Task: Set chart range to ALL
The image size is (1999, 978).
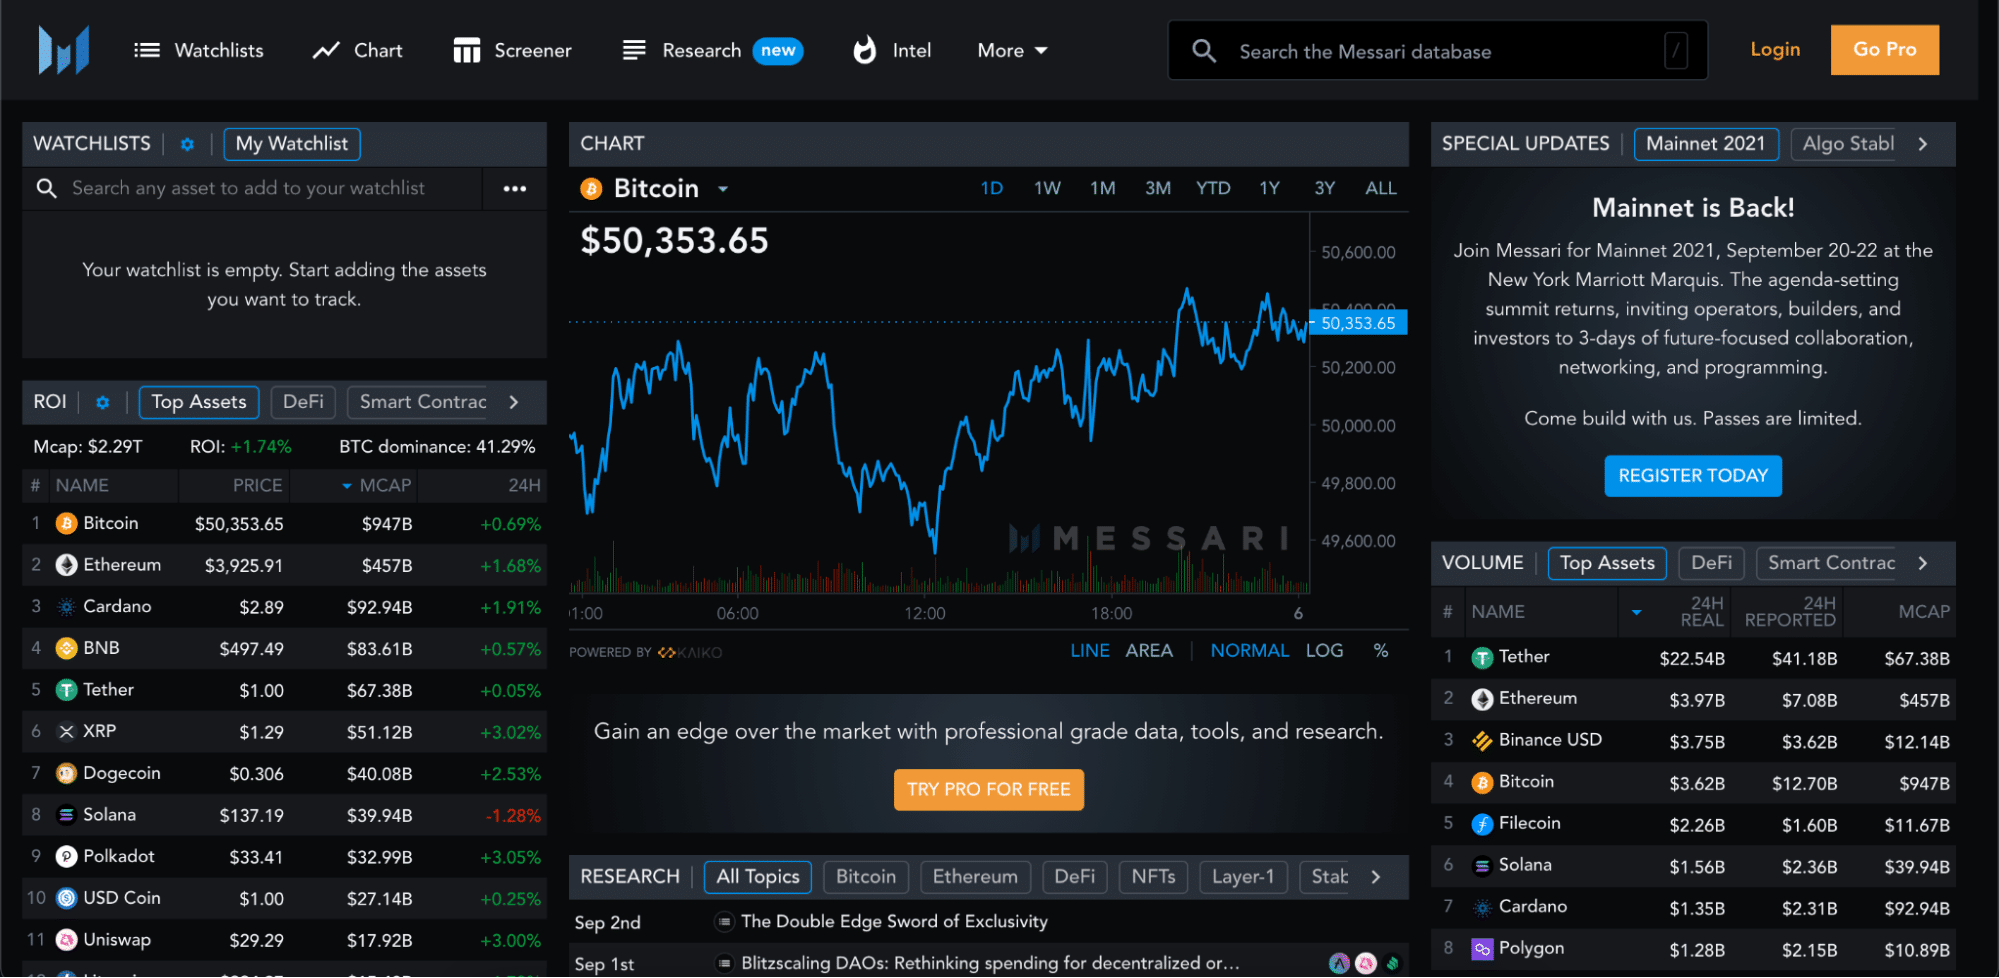Action: tap(1381, 188)
